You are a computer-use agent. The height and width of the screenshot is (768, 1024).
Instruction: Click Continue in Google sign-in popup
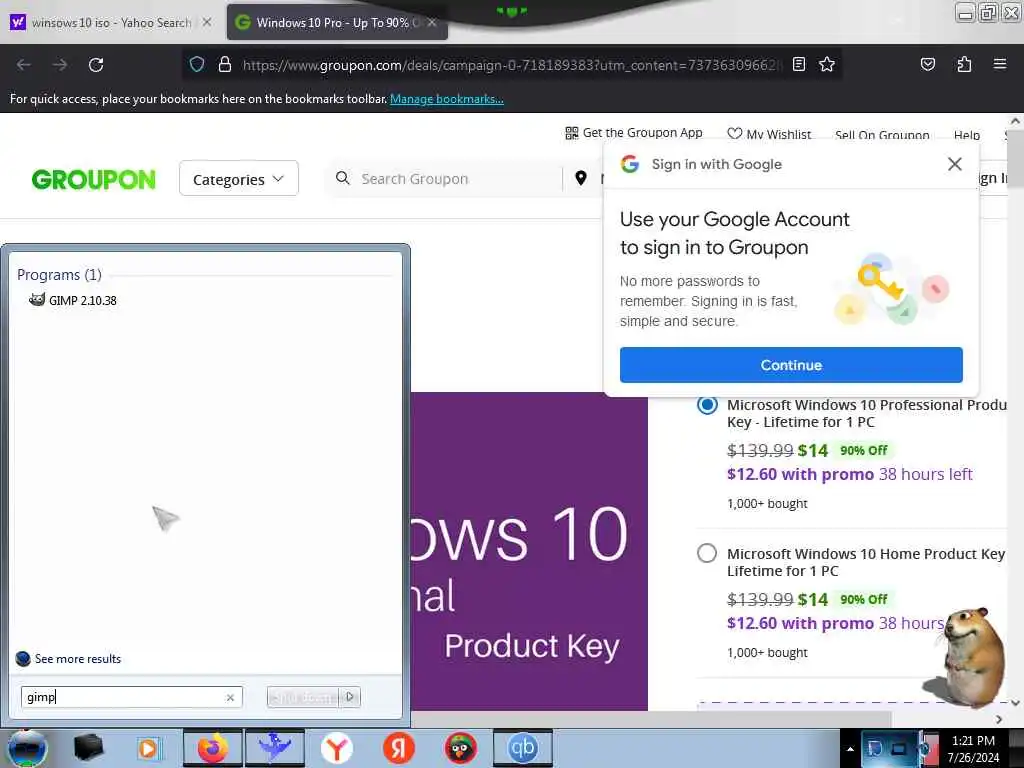[x=791, y=365]
